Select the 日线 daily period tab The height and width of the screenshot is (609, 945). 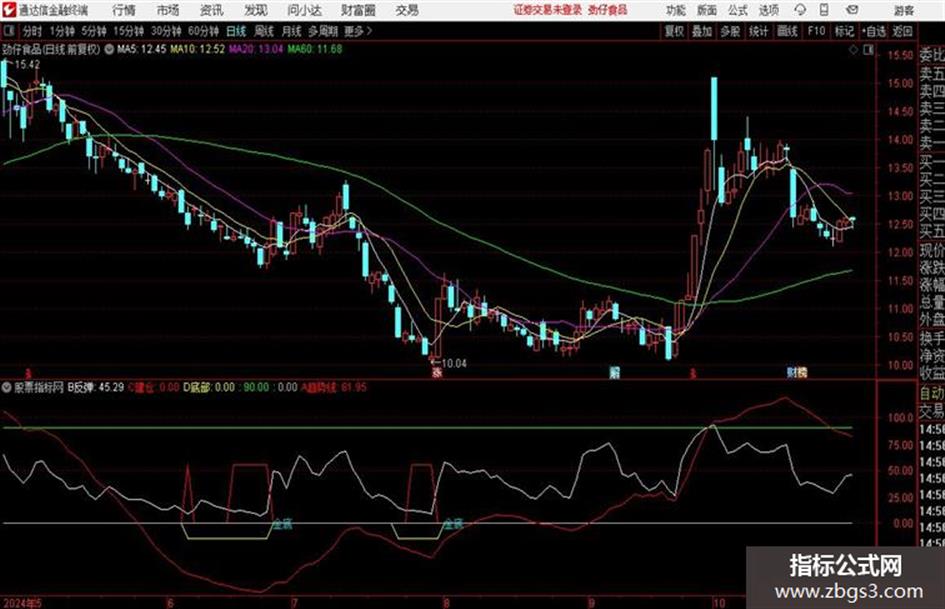(236, 31)
